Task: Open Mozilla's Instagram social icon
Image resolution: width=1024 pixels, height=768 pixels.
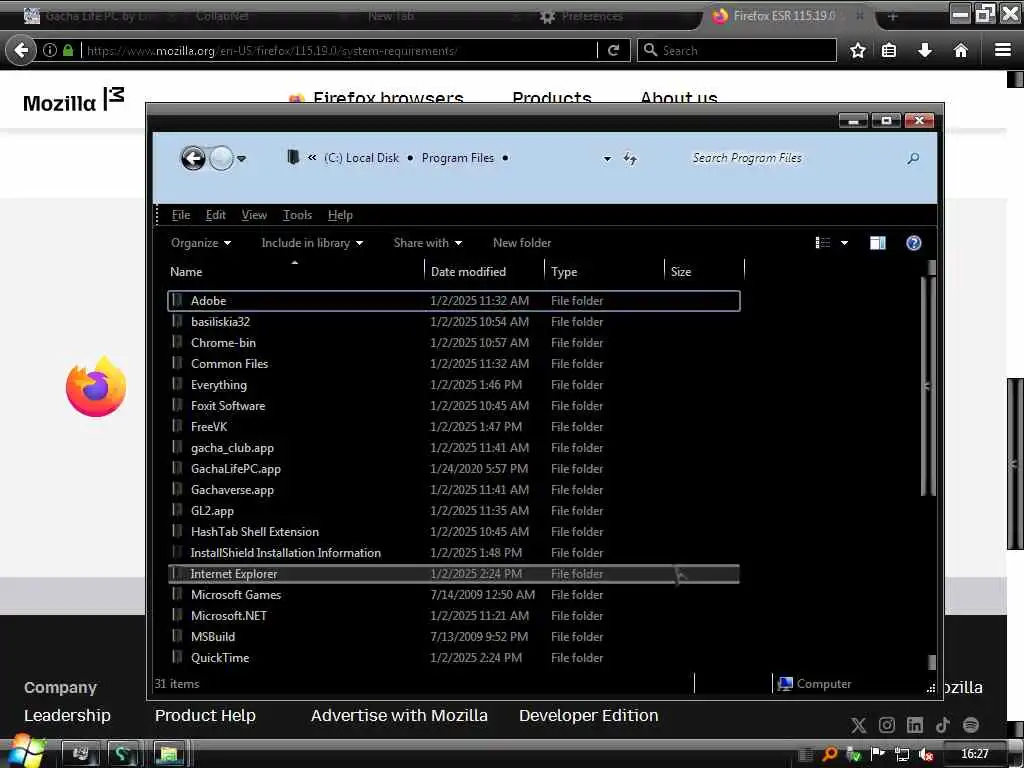Action: click(887, 725)
